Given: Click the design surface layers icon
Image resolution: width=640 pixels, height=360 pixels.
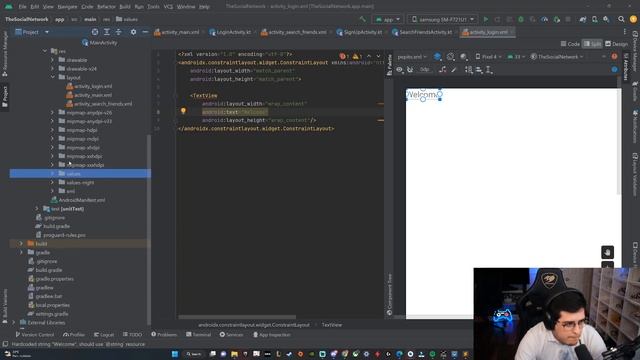Looking at the screenshot, I should [437, 57].
